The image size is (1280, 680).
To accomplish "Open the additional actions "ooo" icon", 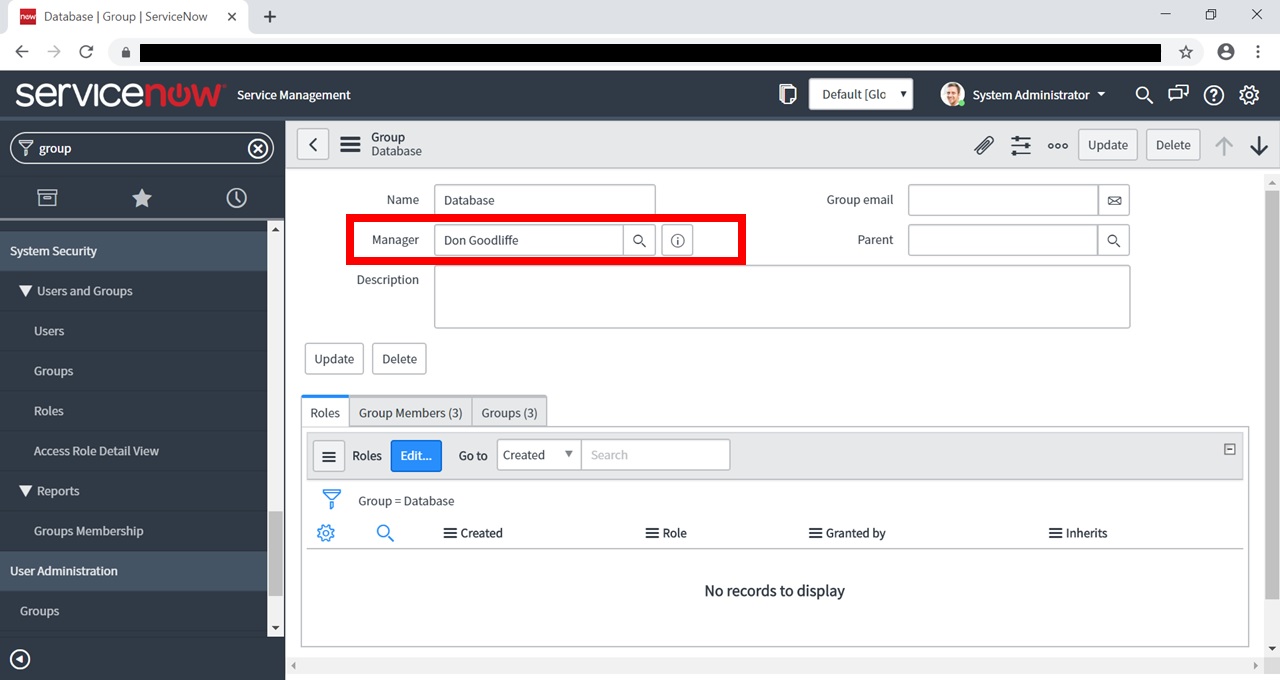I will [x=1057, y=145].
